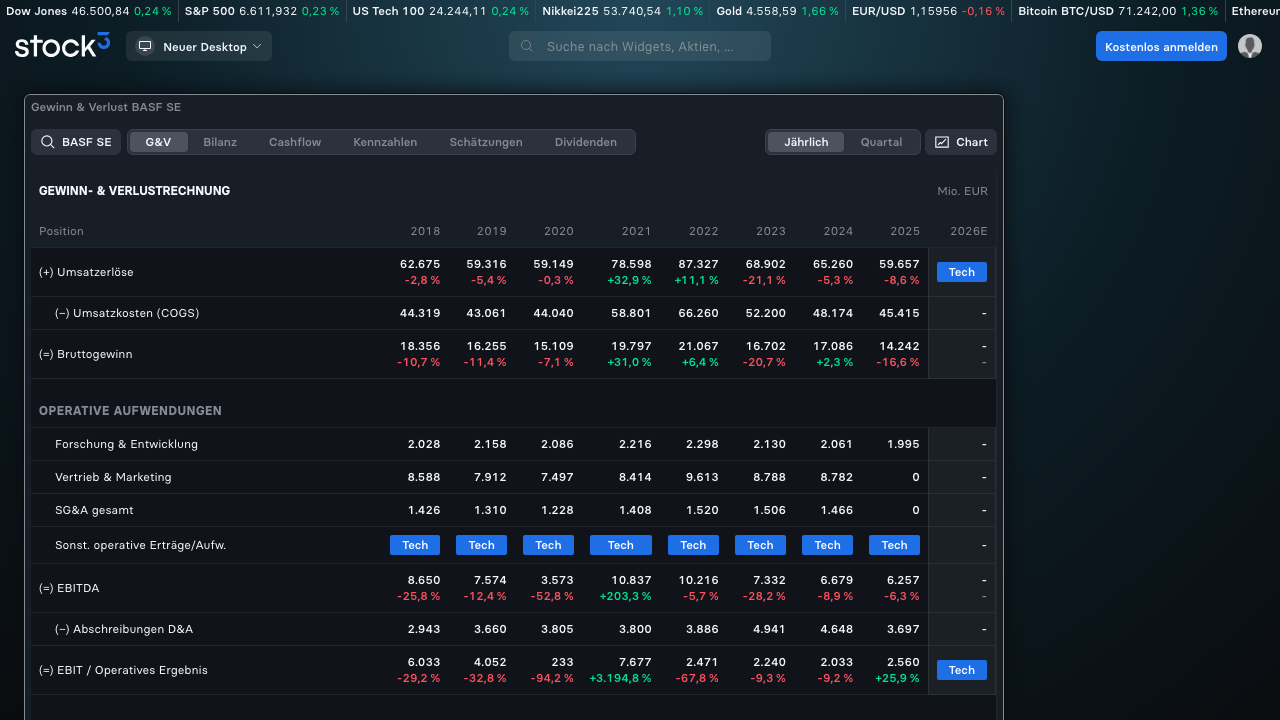The width and height of the screenshot is (1280, 720).
Task: Click the SG&A gesamt 2020 value '1.228'
Action: click(x=557, y=510)
